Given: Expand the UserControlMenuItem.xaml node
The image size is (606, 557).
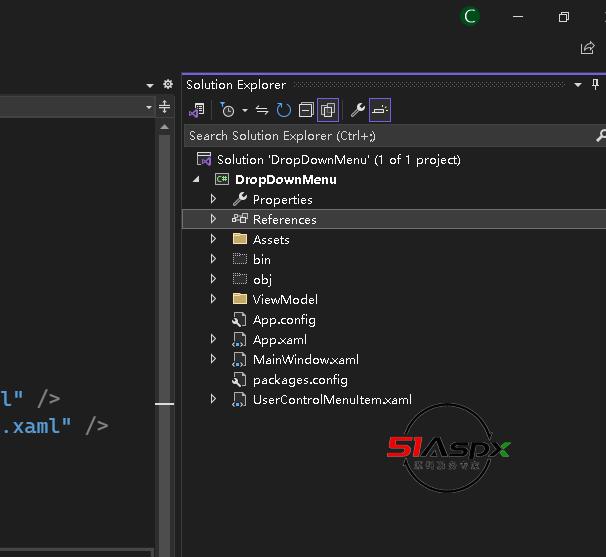Looking at the screenshot, I should [213, 399].
